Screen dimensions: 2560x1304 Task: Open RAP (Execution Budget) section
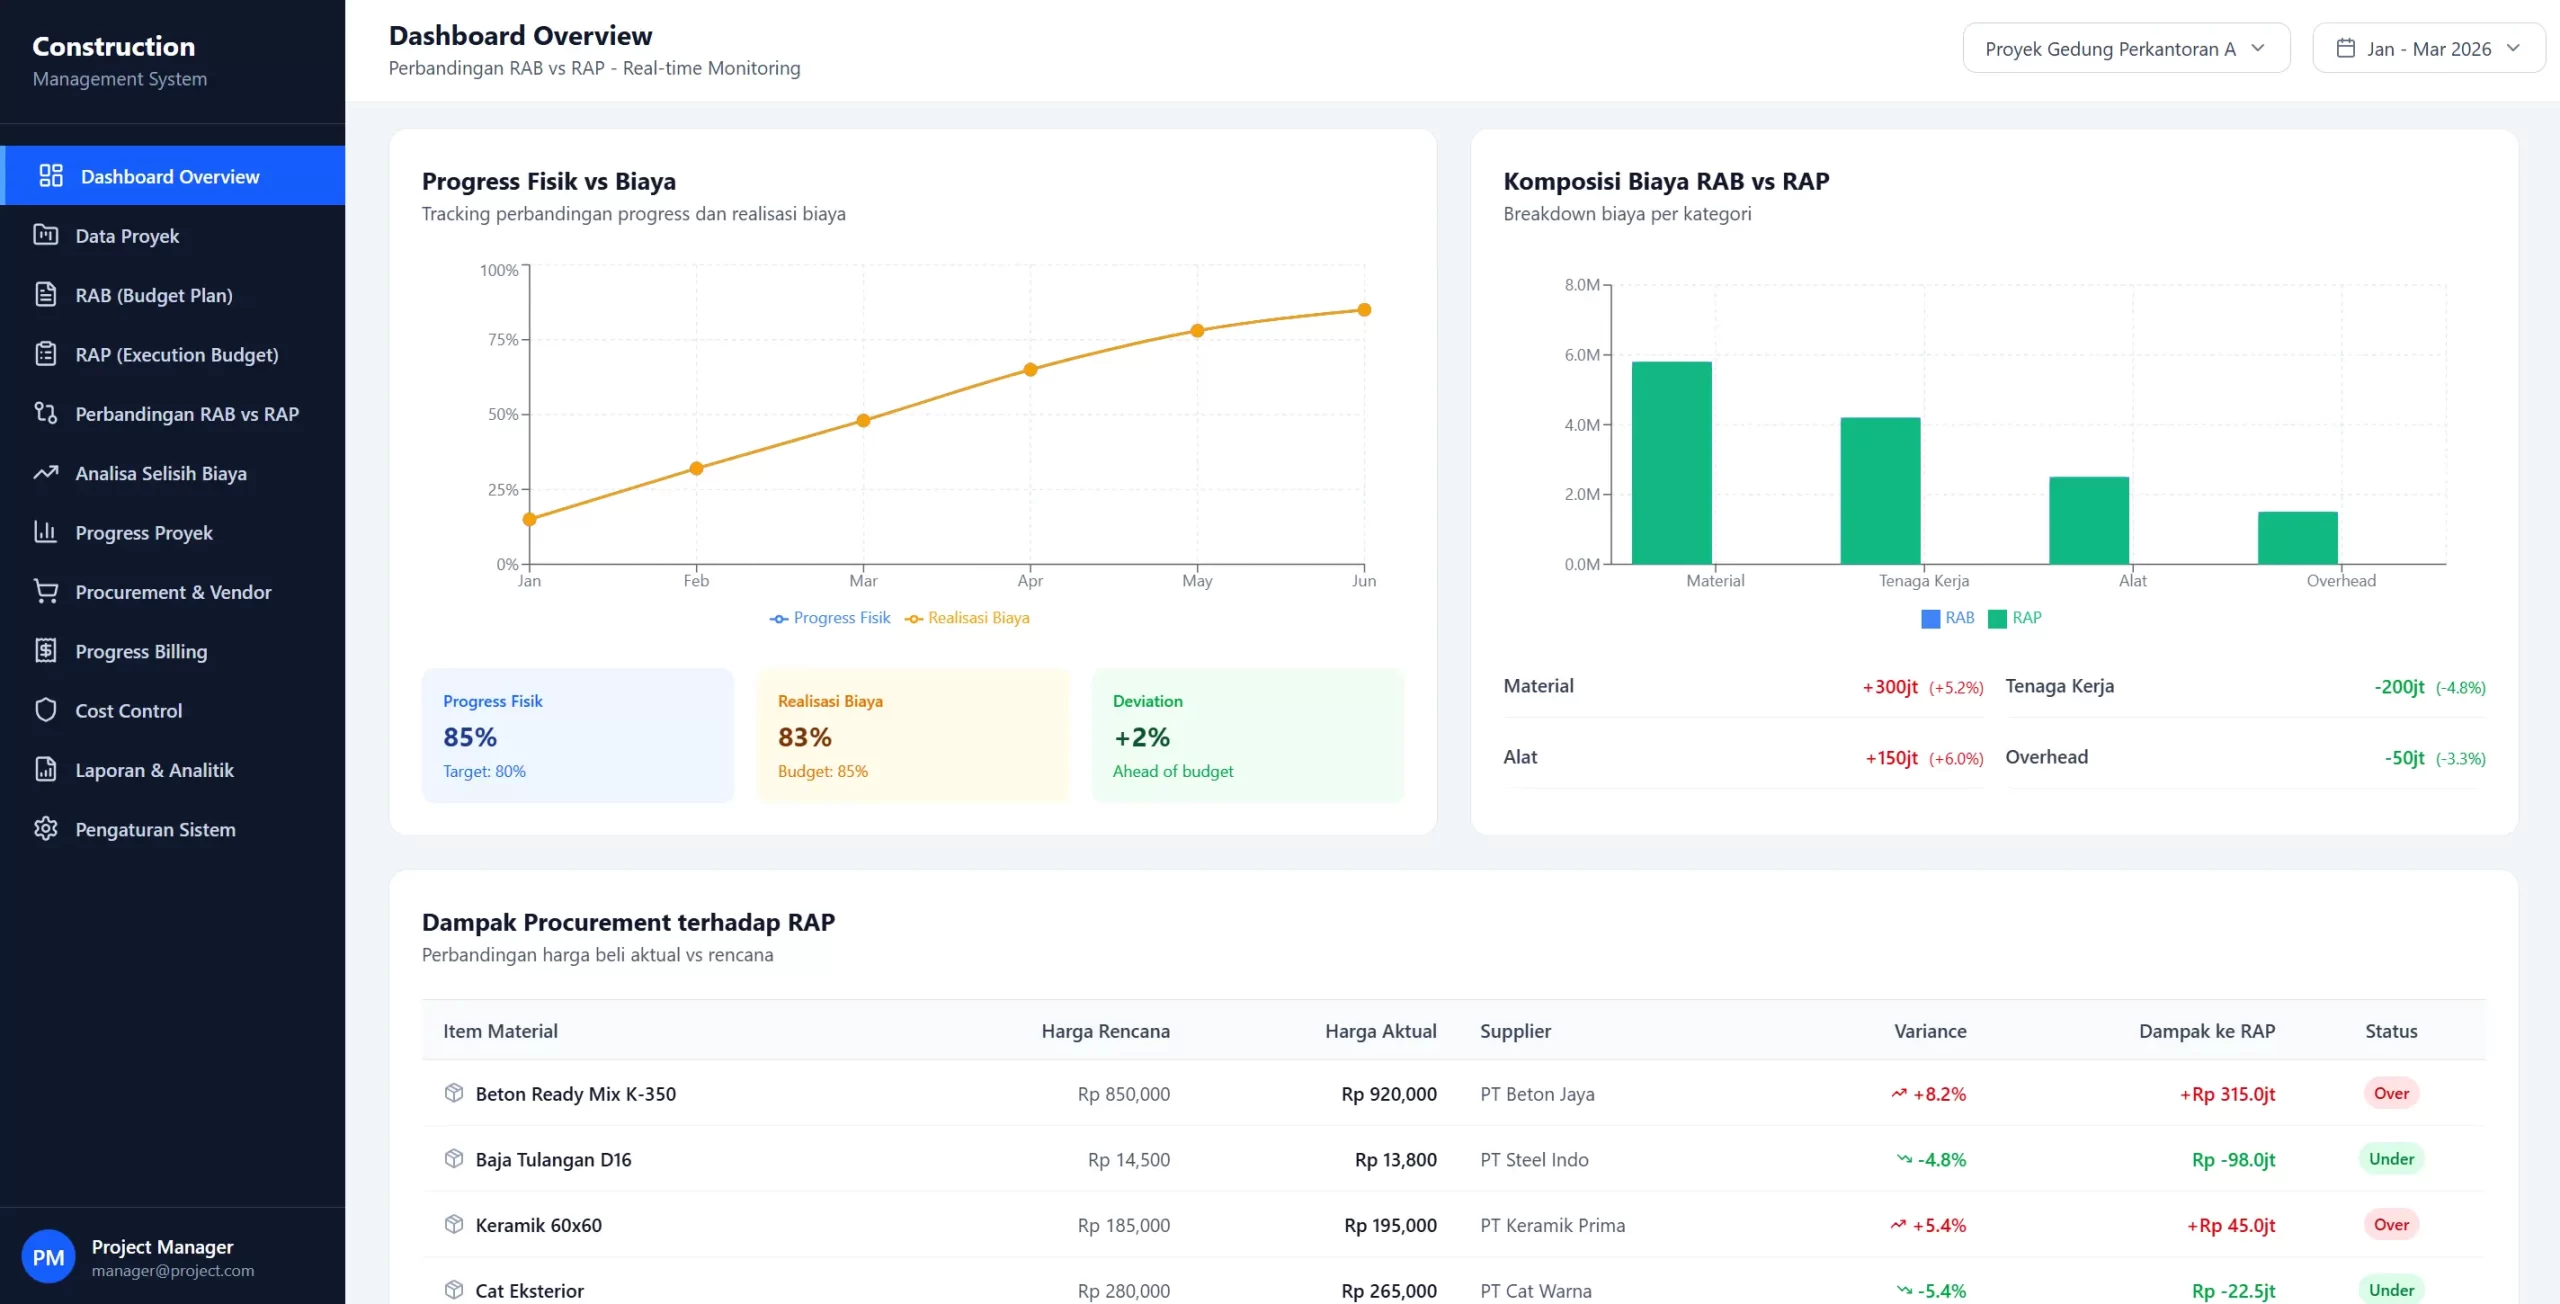point(176,354)
